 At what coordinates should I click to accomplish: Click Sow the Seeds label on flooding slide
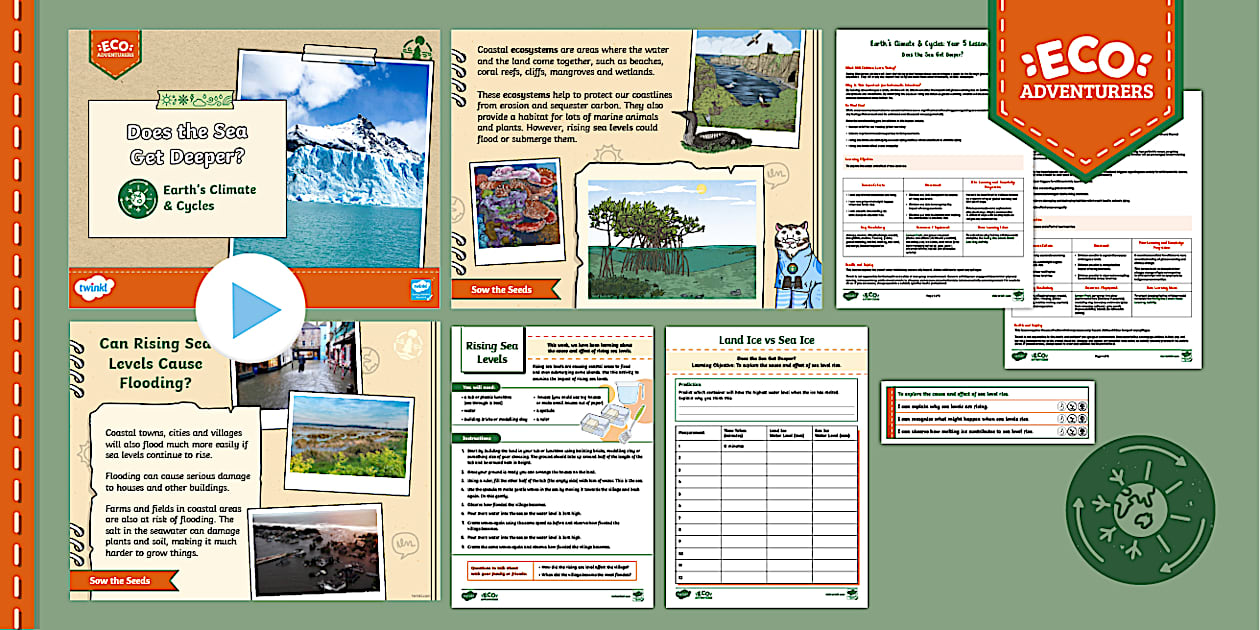(121, 580)
